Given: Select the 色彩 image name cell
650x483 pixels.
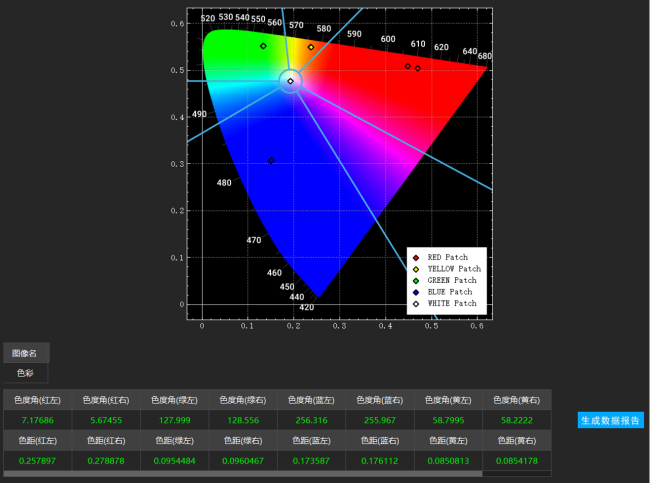Looking at the screenshot, I should pos(25,373).
